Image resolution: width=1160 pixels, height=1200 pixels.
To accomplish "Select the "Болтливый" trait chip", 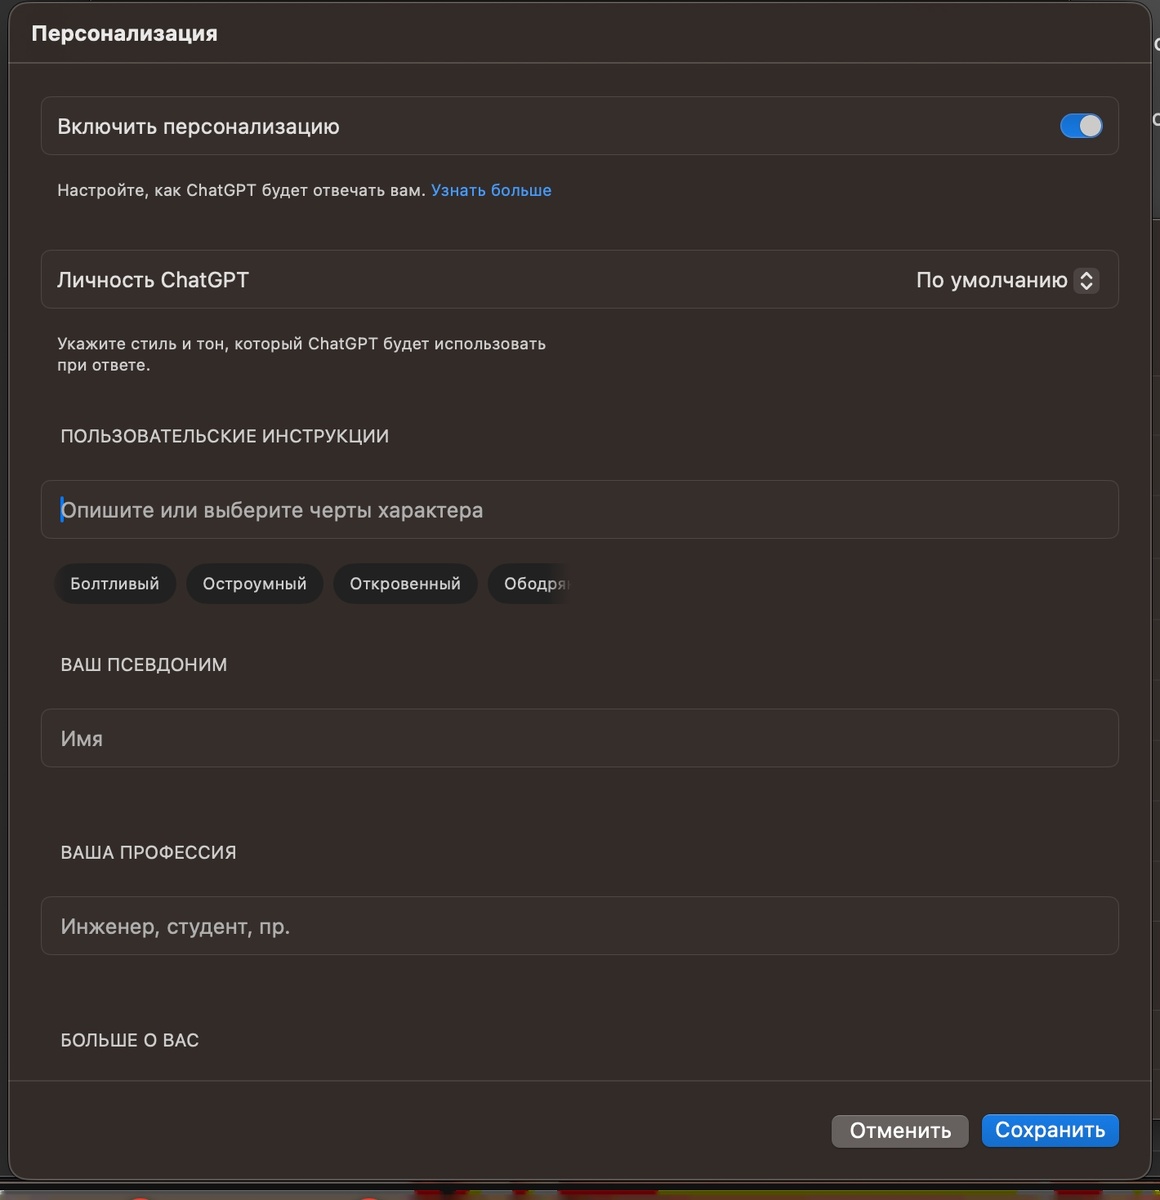I will 115,584.
